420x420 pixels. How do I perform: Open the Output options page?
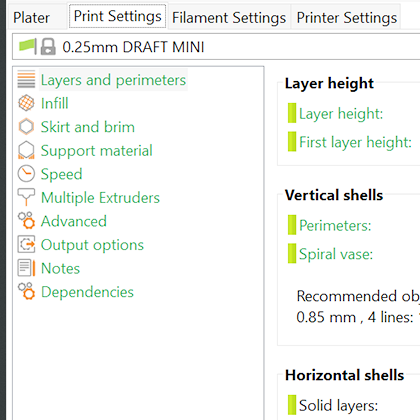click(x=92, y=245)
